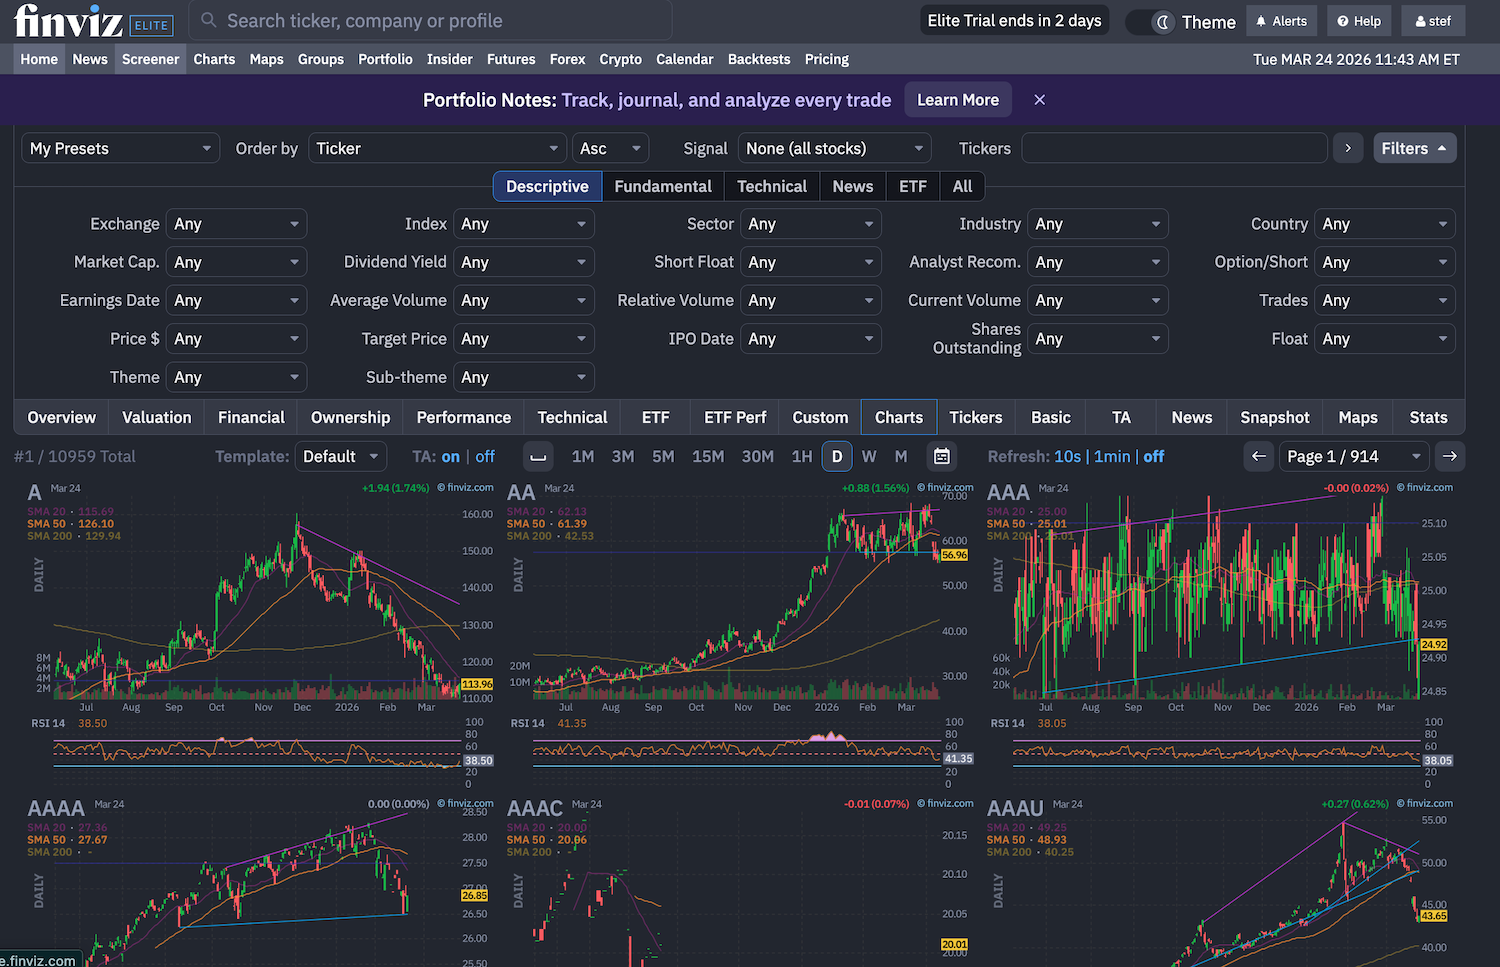
Task: Go to the next results page arrow
Action: [1449, 457]
